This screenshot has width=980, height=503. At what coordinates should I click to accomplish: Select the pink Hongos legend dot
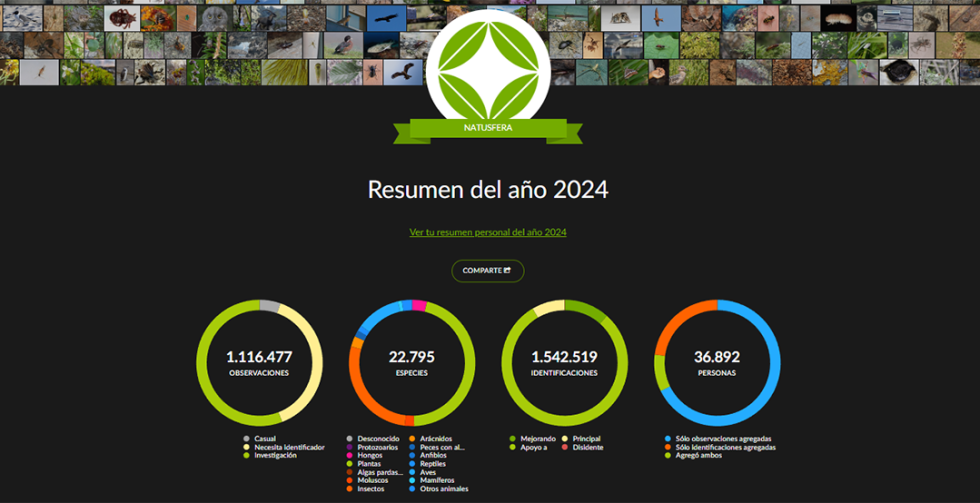pyautogui.click(x=349, y=455)
